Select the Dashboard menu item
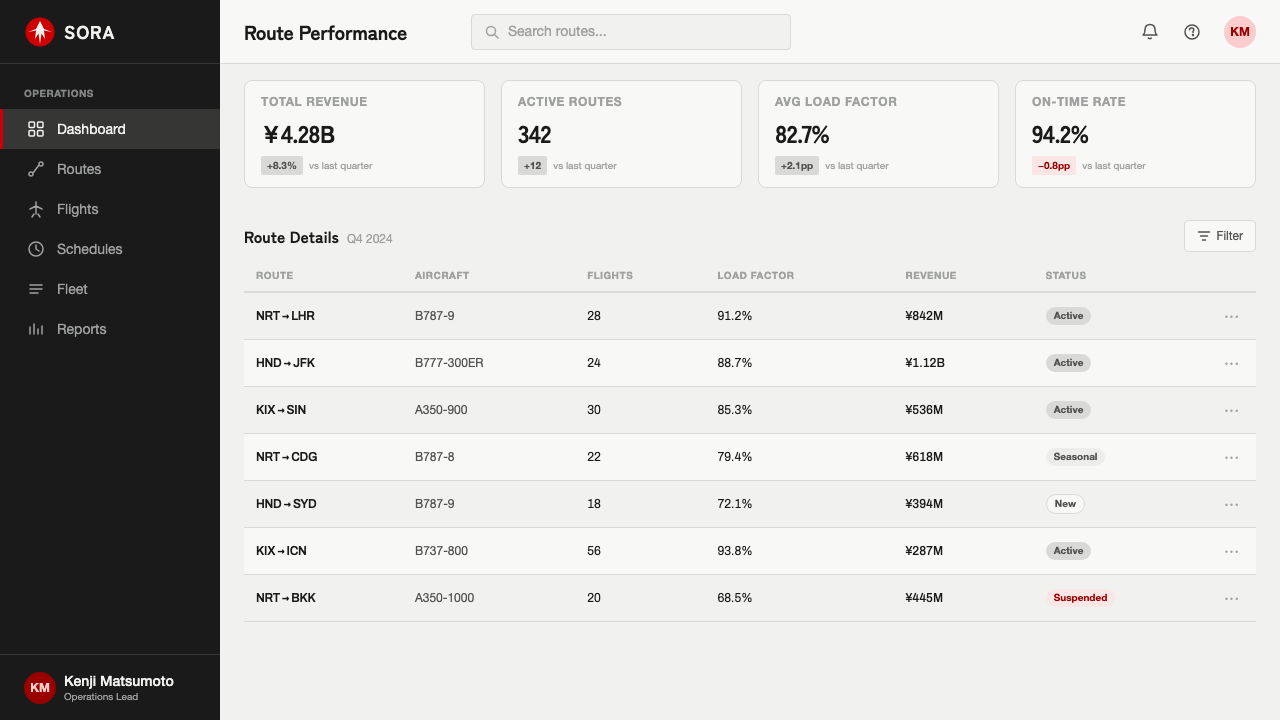 coord(110,129)
